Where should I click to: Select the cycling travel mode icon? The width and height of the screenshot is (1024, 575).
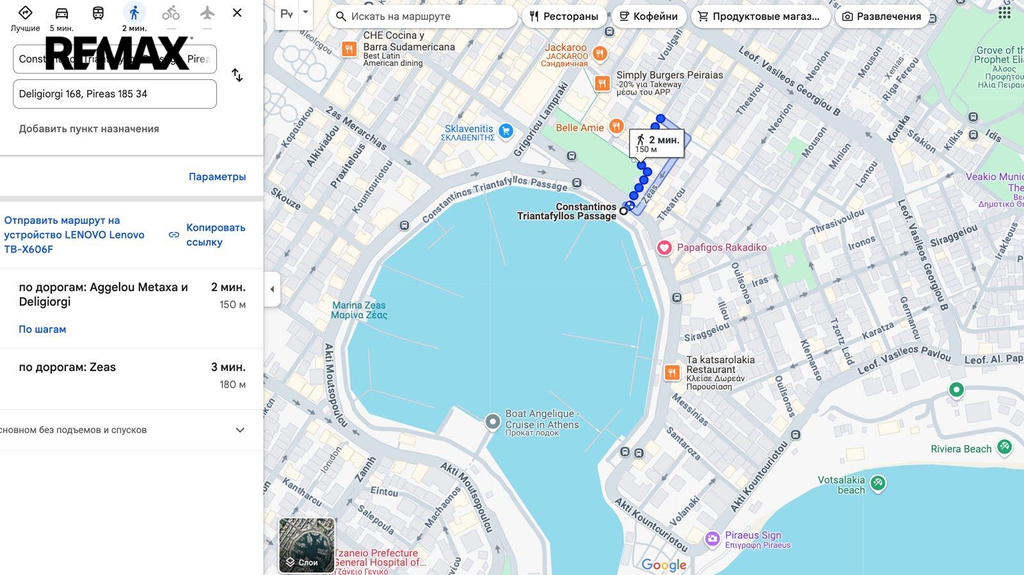pyautogui.click(x=171, y=14)
